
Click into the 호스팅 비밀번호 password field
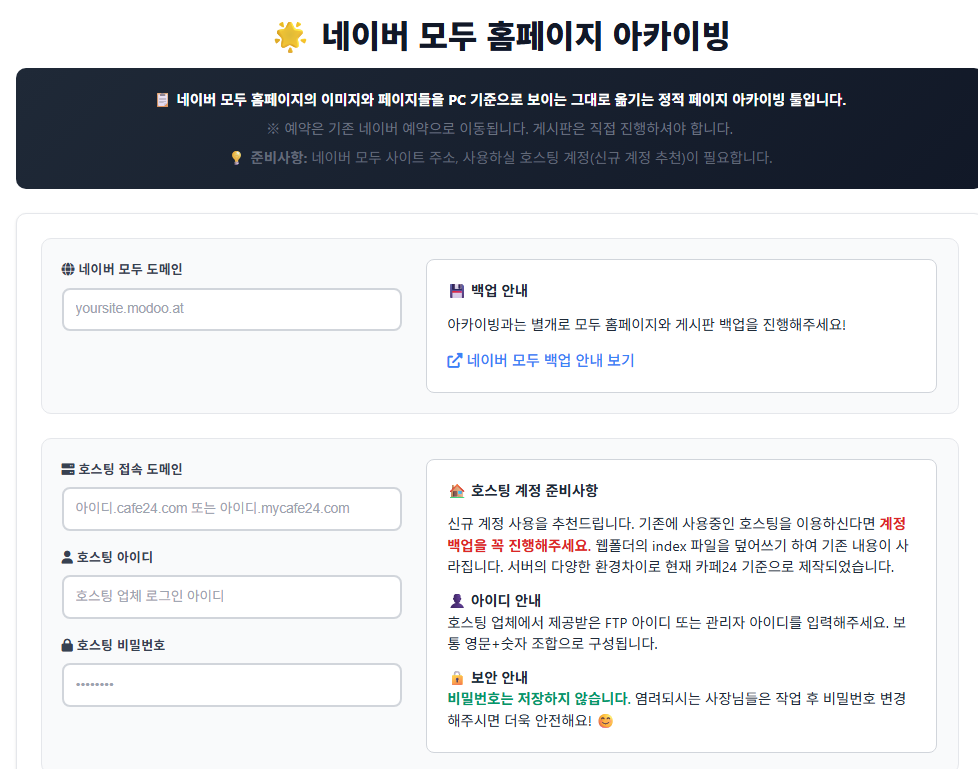[x=232, y=685]
